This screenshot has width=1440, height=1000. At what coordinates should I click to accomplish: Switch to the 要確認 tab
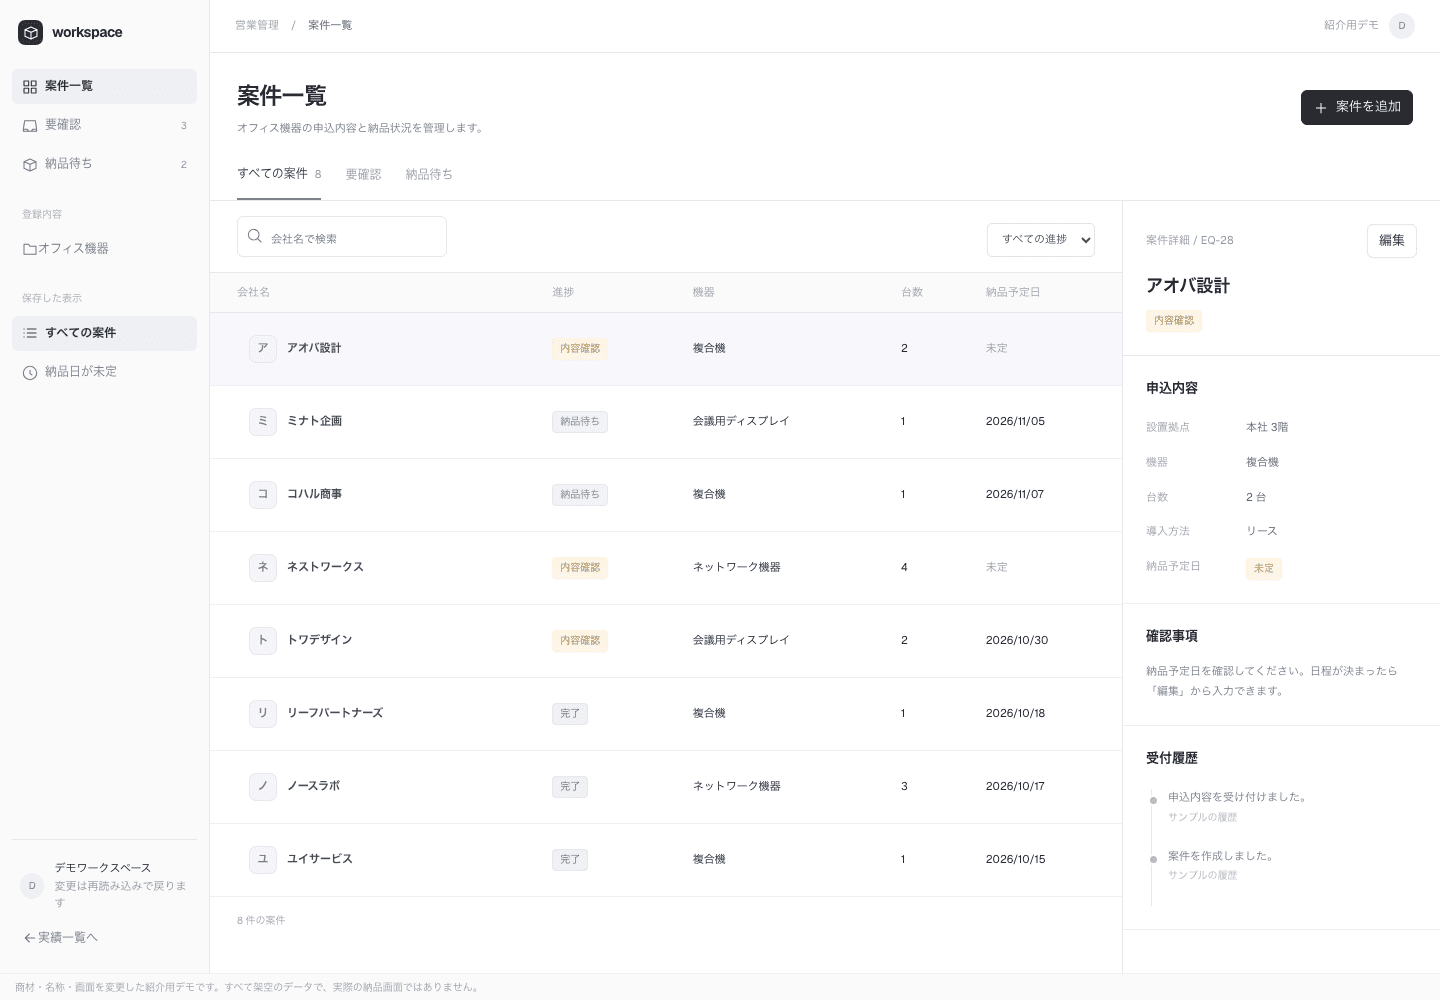click(363, 174)
